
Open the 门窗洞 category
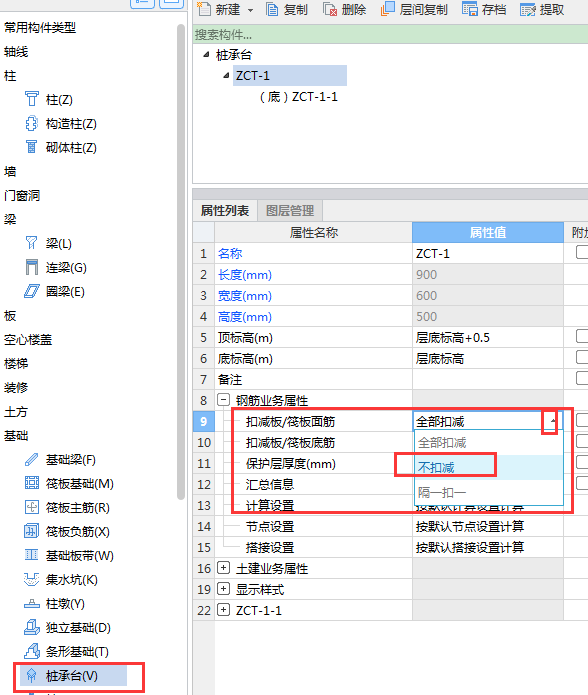[x=22, y=195]
